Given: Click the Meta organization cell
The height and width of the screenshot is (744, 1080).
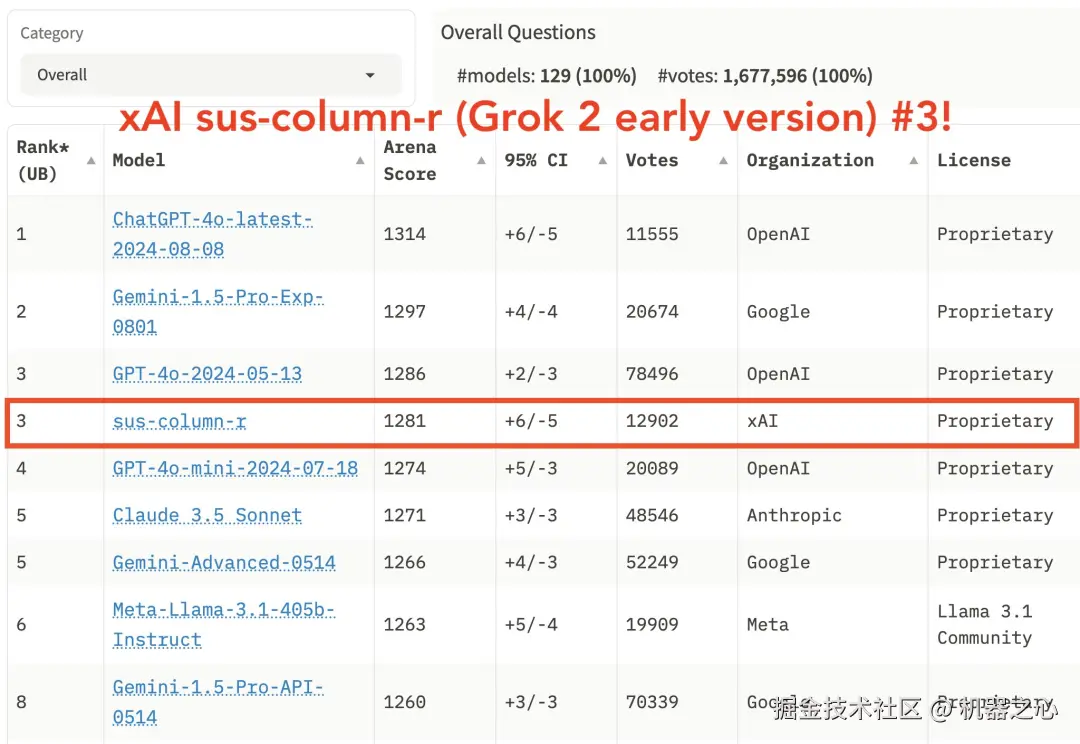Looking at the screenshot, I should tap(768, 625).
